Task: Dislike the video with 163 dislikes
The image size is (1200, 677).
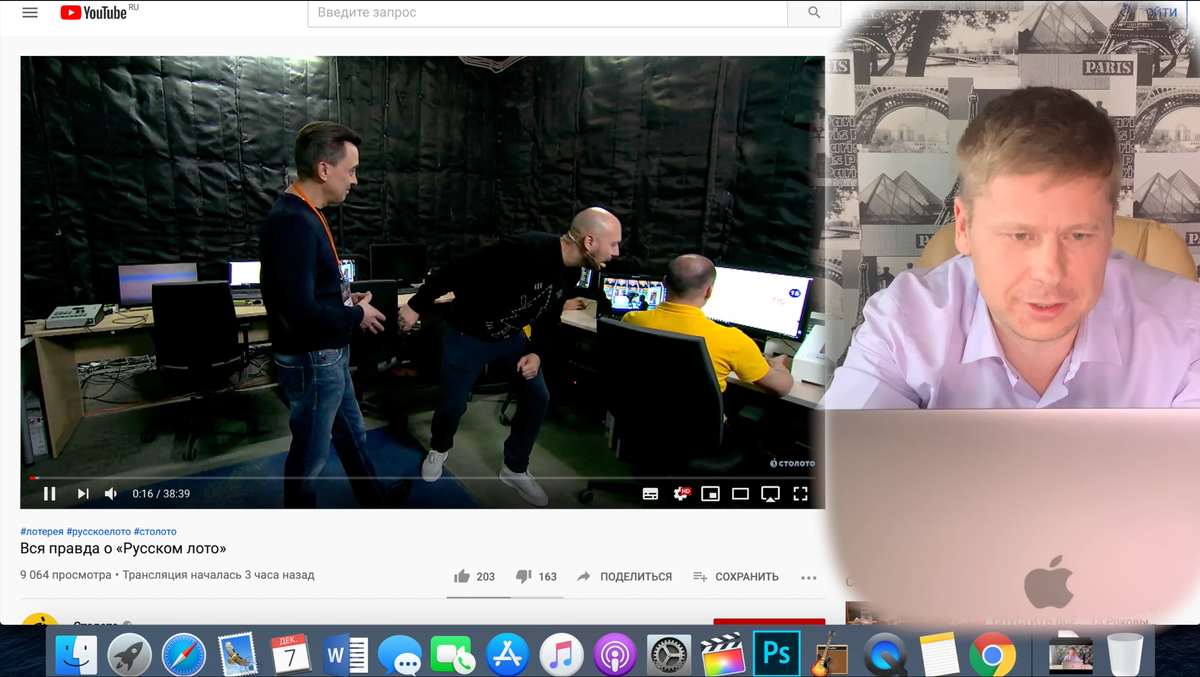Action: (x=536, y=577)
